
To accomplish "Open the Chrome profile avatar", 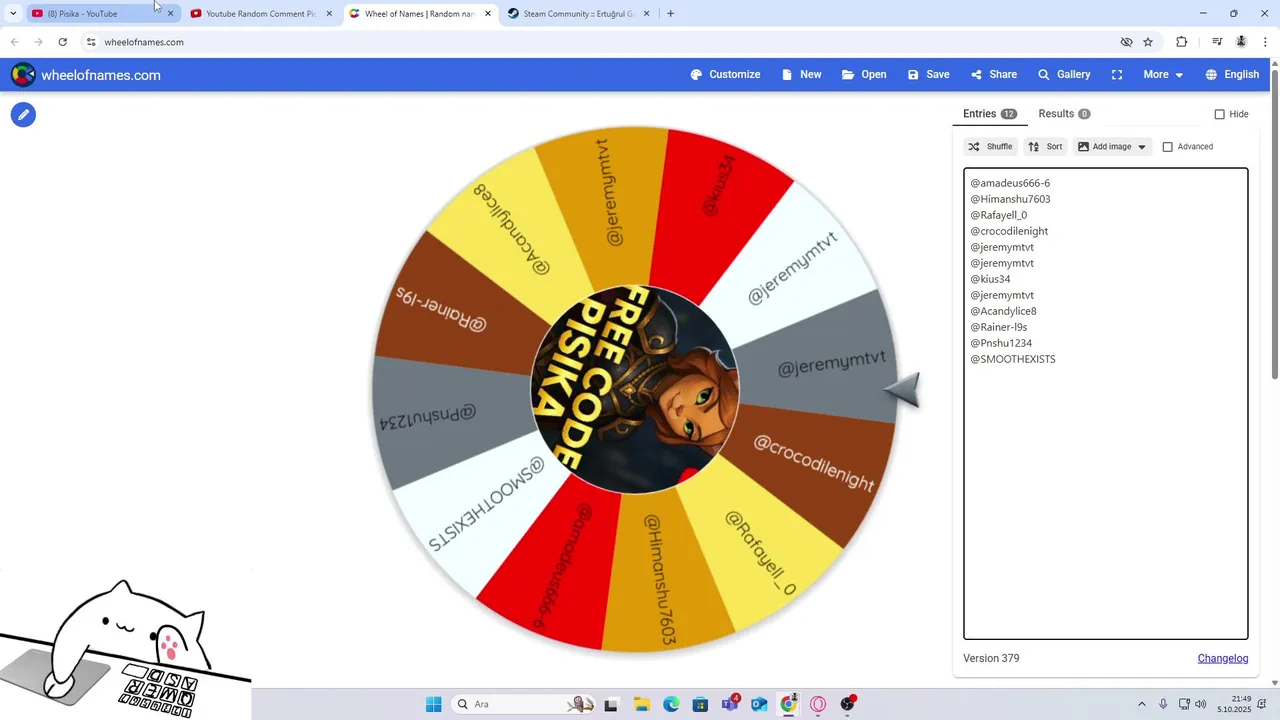I will tap(1241, 42).
